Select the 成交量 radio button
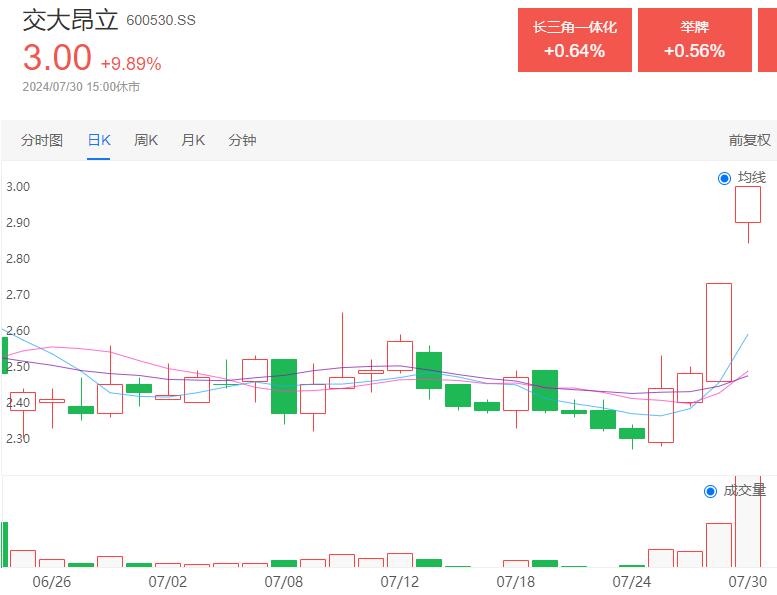The height and width of the screenshot is (595, 777). click(711, 491)
